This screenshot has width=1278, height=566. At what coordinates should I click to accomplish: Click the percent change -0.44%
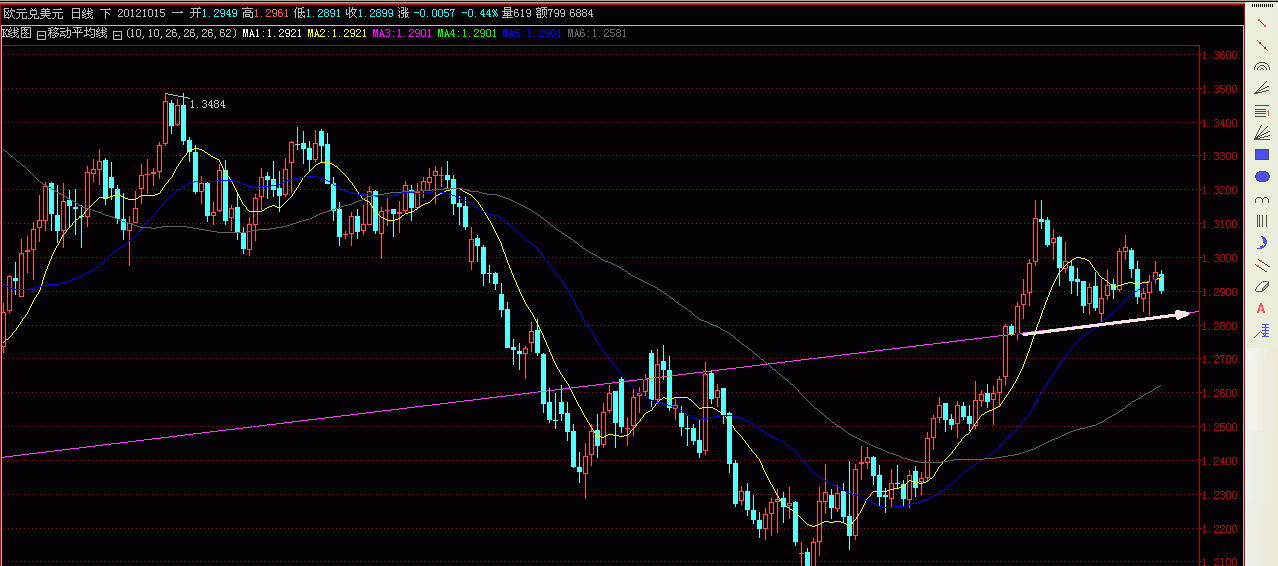480,13
